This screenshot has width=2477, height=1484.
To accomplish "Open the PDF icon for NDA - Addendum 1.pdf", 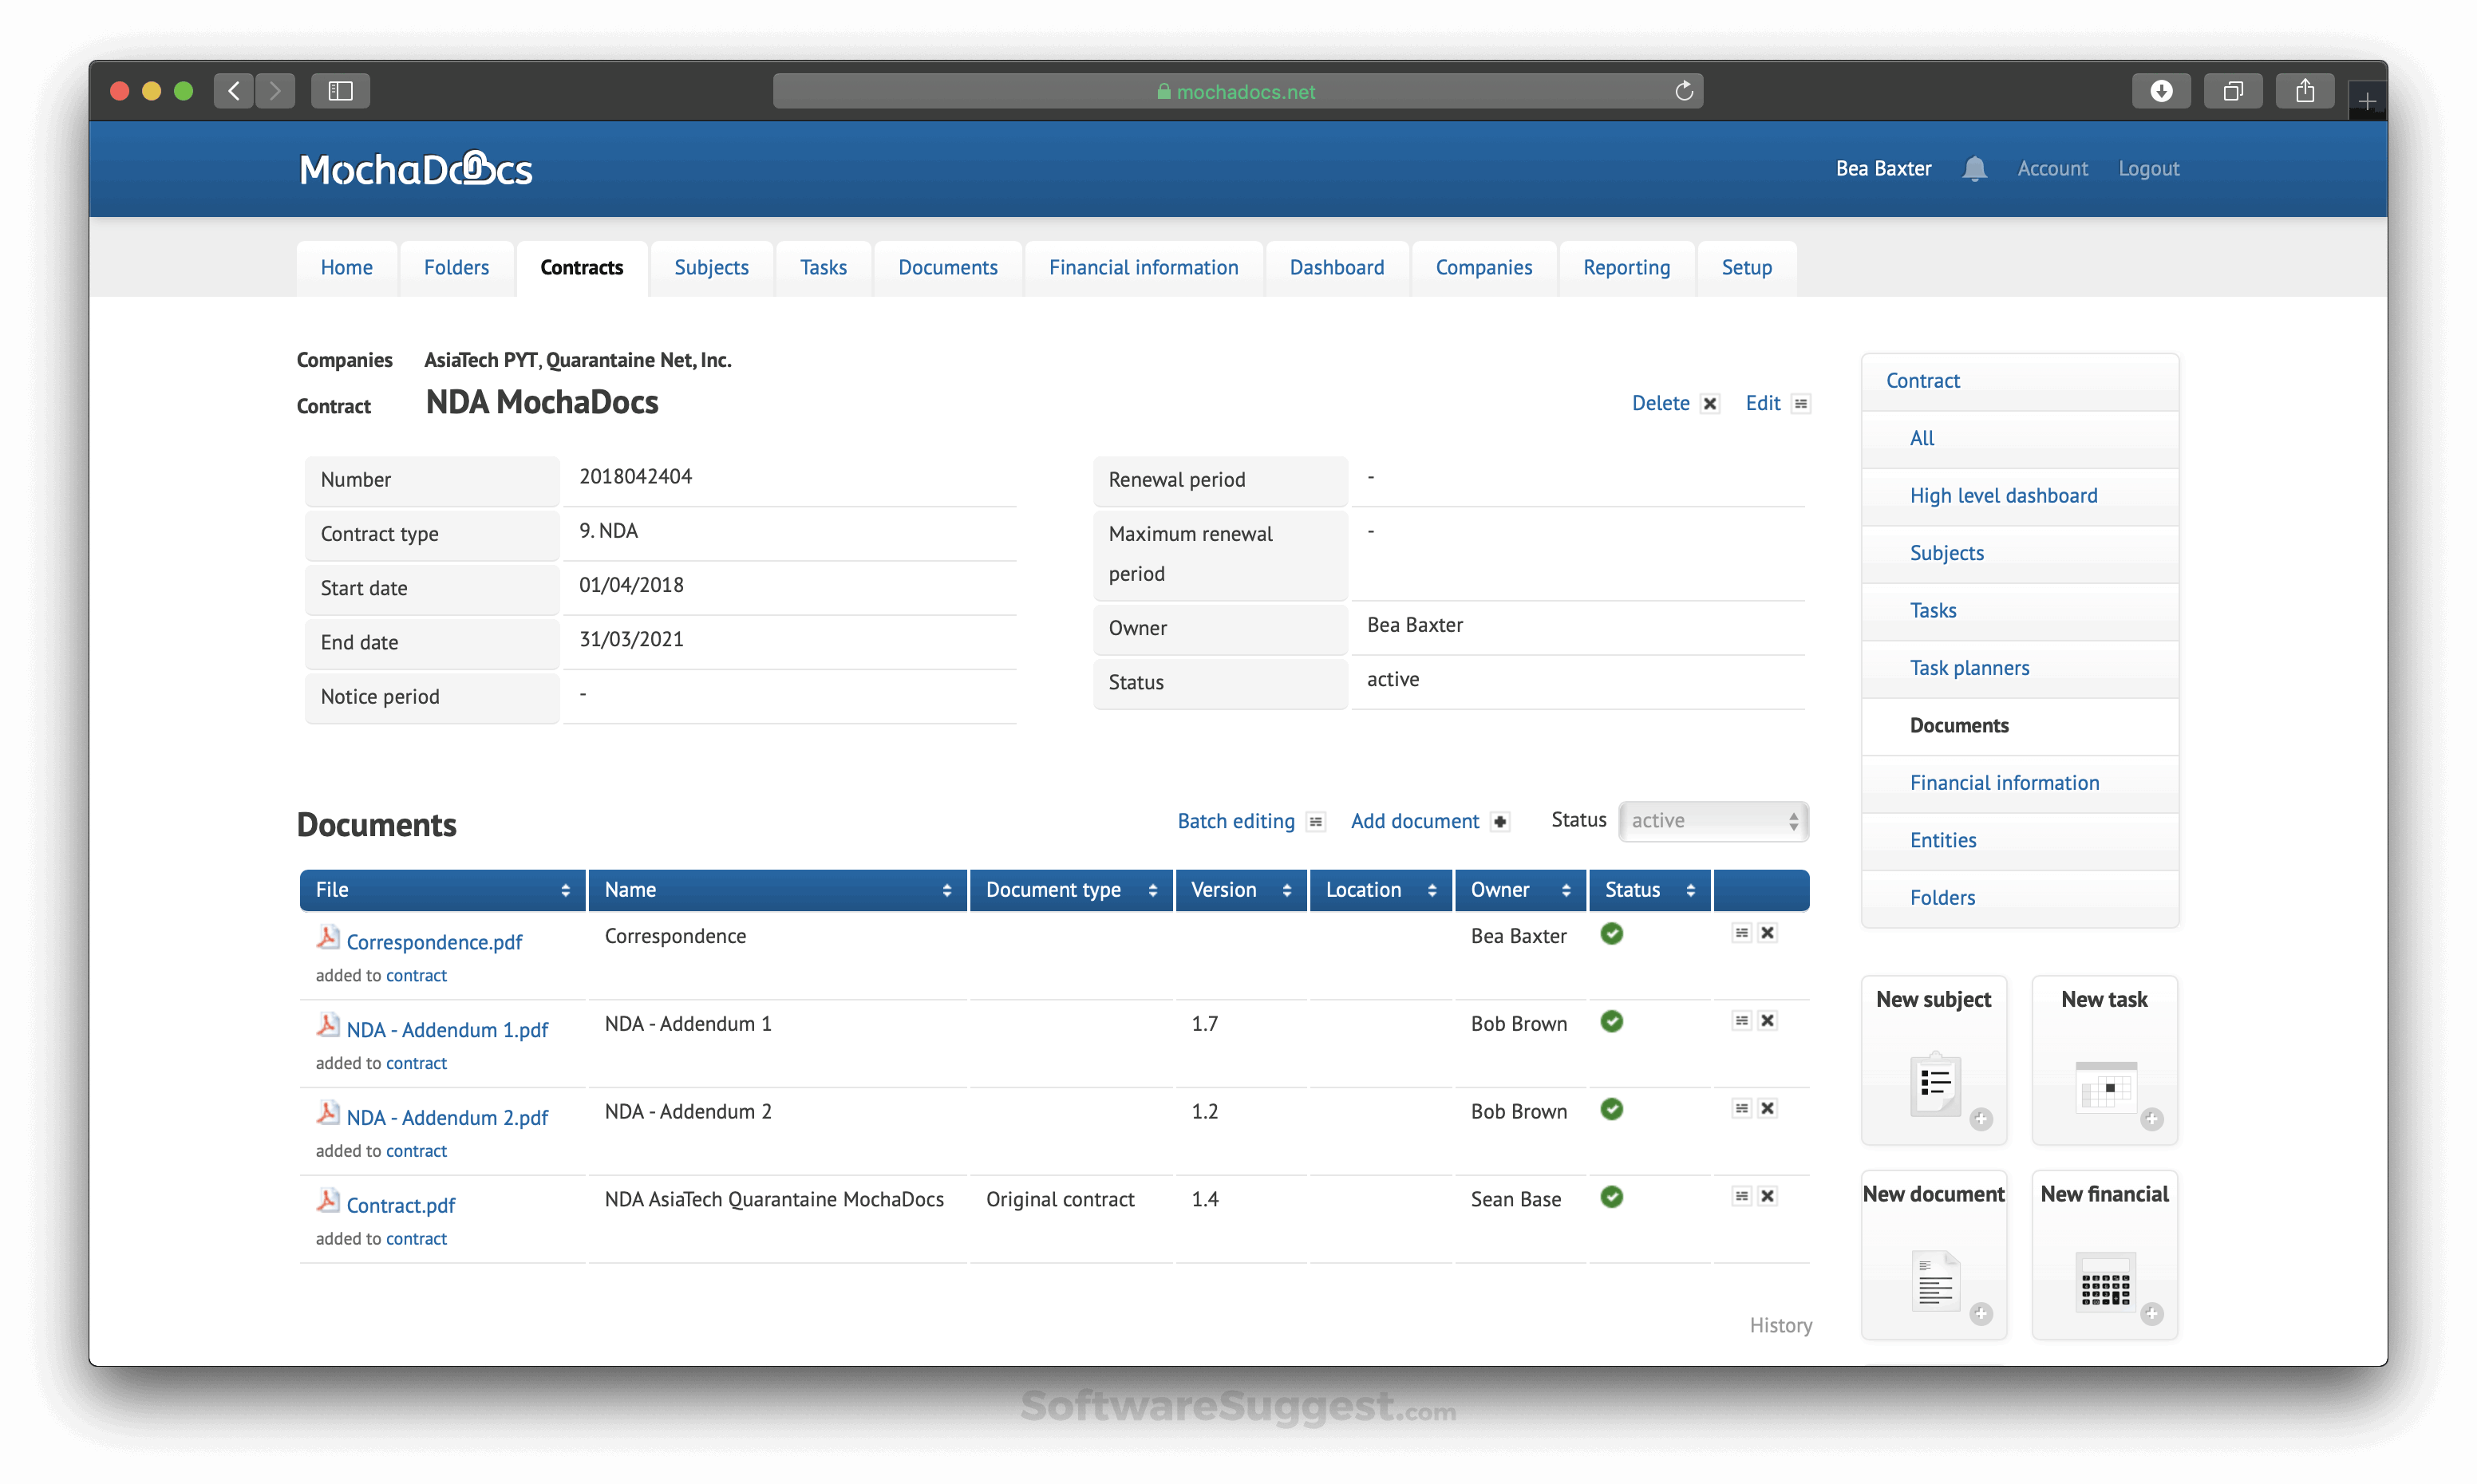I will pos(328,1026).
